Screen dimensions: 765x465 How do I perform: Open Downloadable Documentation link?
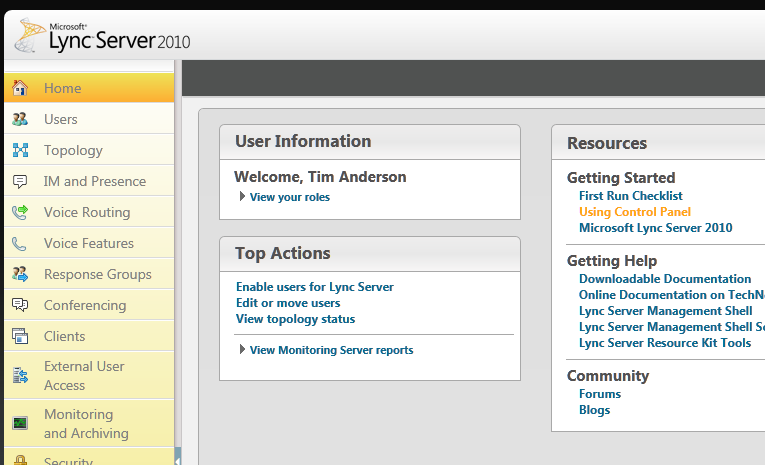coord(664,279)
